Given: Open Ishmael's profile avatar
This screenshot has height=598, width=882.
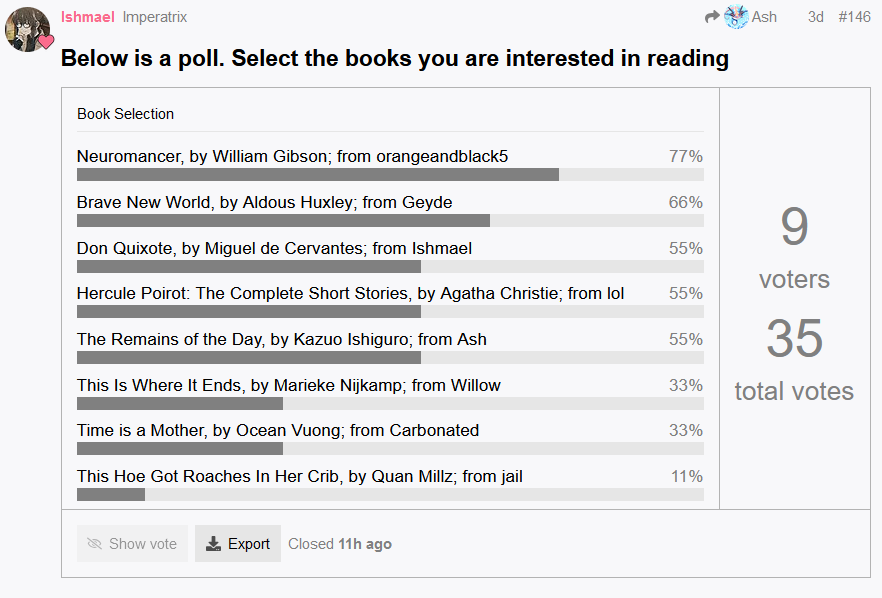Looking at the screenshot, I should click(27, 29).
